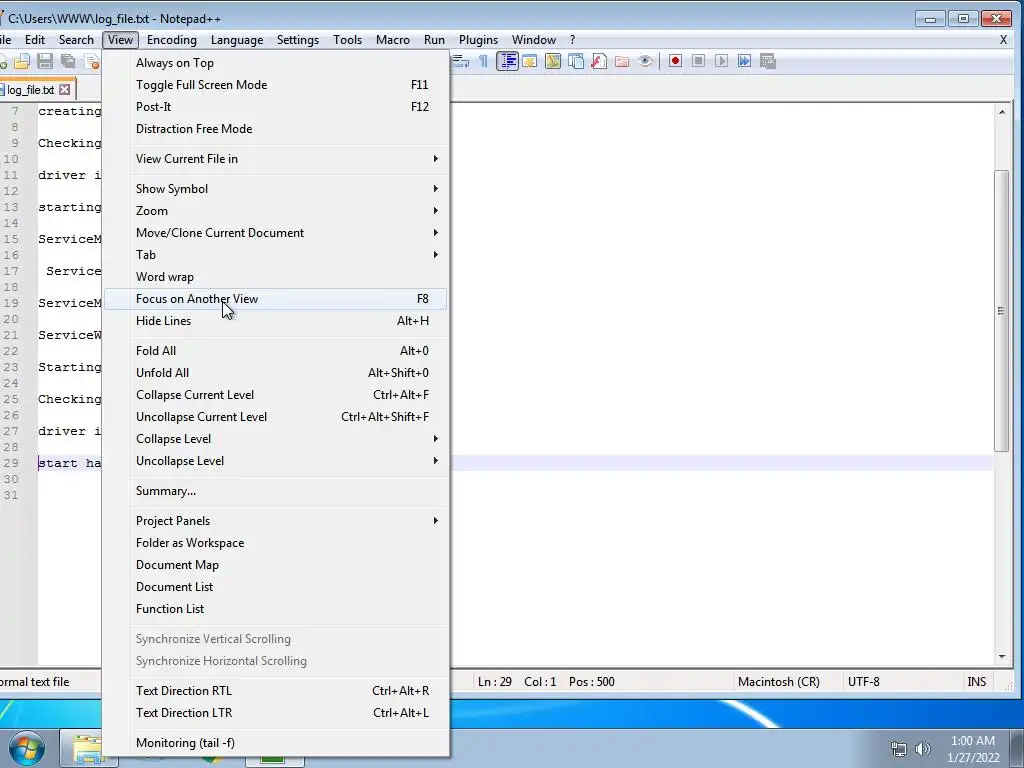Click the Folder as Workspace toolbar icon

[x=622, y=61]
